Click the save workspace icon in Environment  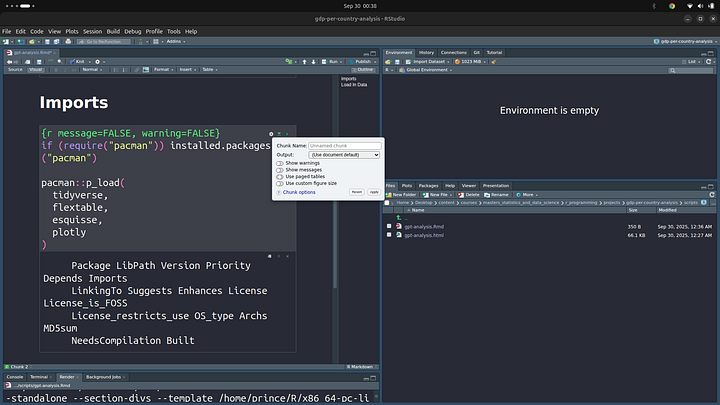(397, 62)
